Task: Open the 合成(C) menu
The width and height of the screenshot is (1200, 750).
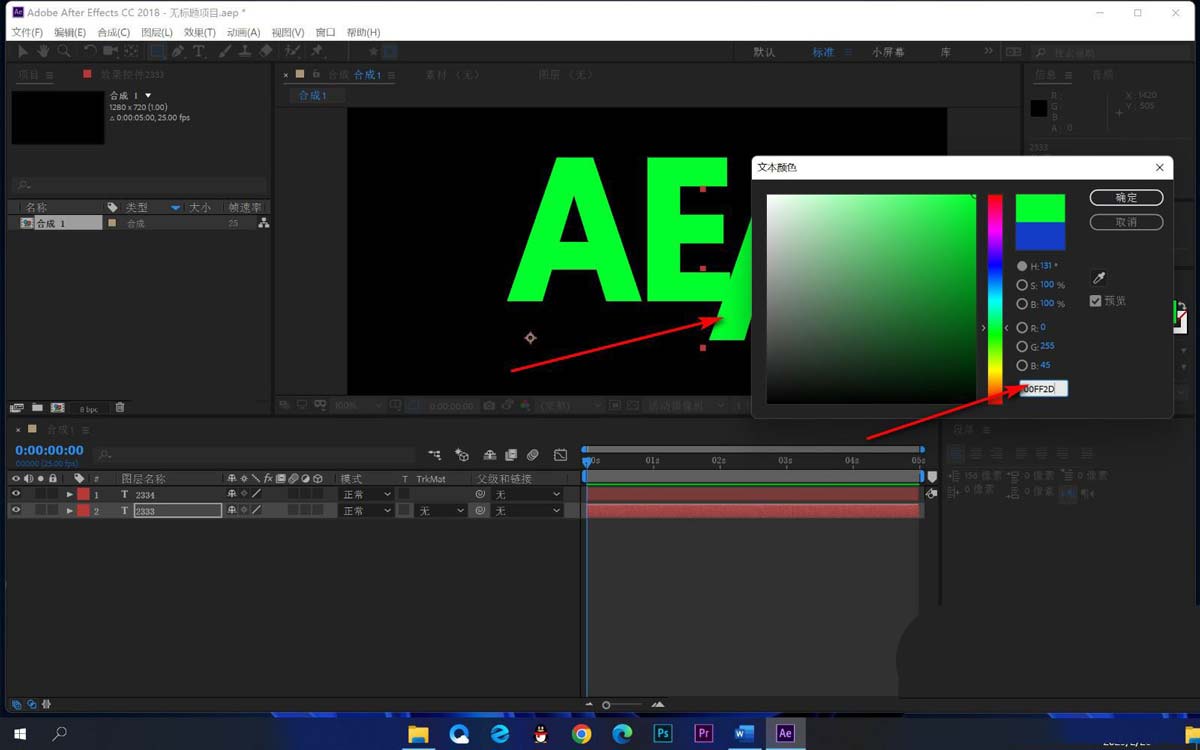Action: tap(114, 32)
